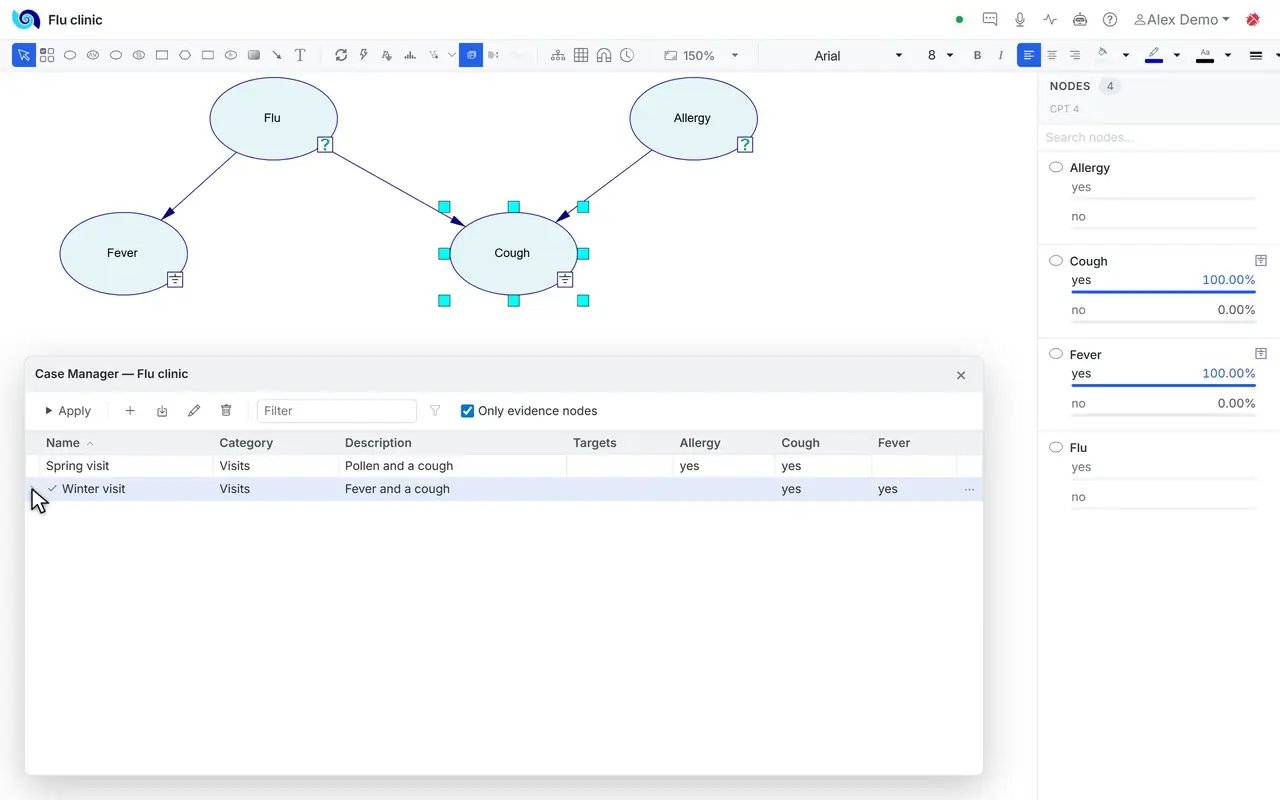Open the Alex Demo account menu

pos(1182,19)
